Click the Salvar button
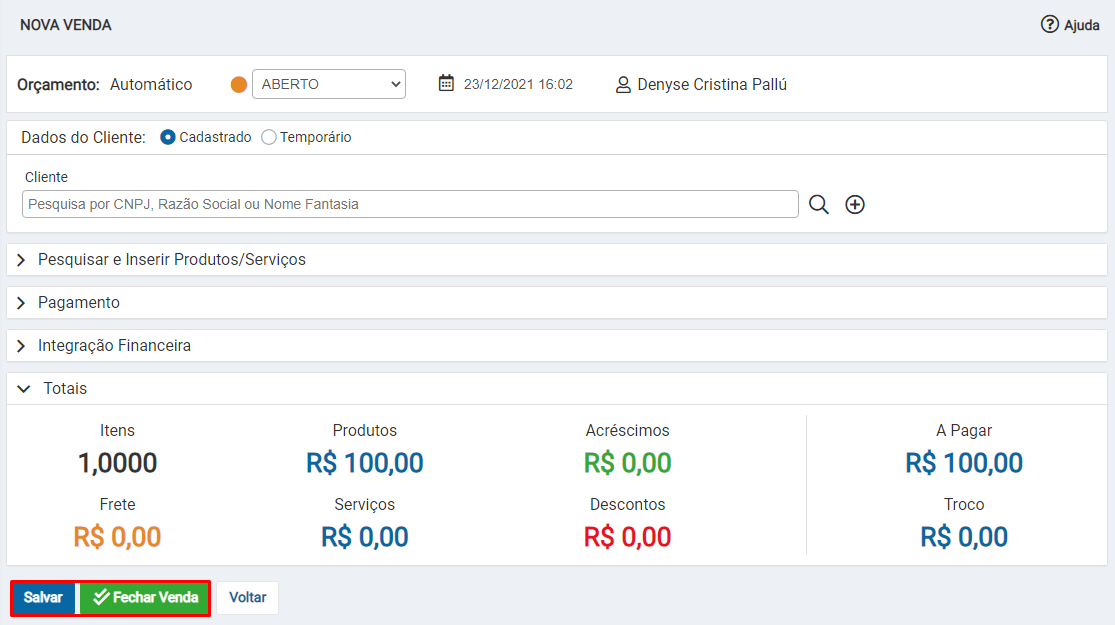Image resolution: width=1115 pixels, height=625 pixels. pos(43,598)
